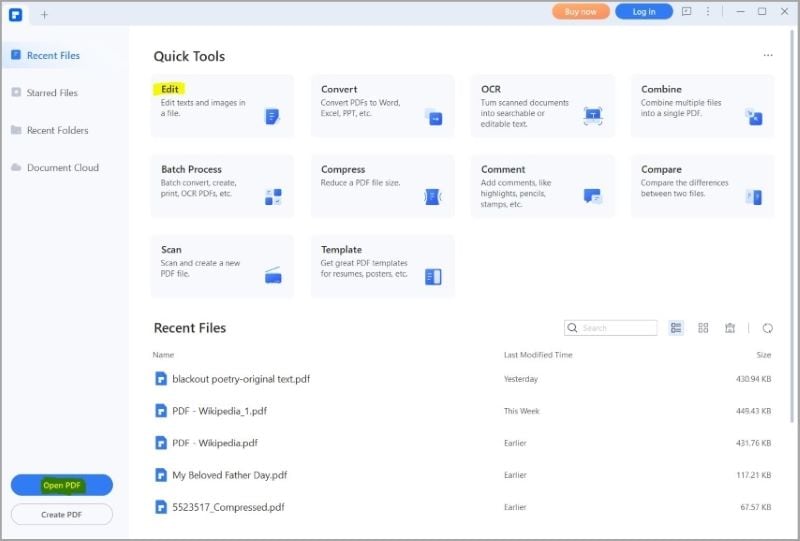Switch recent files to list view

coord(677,328)
